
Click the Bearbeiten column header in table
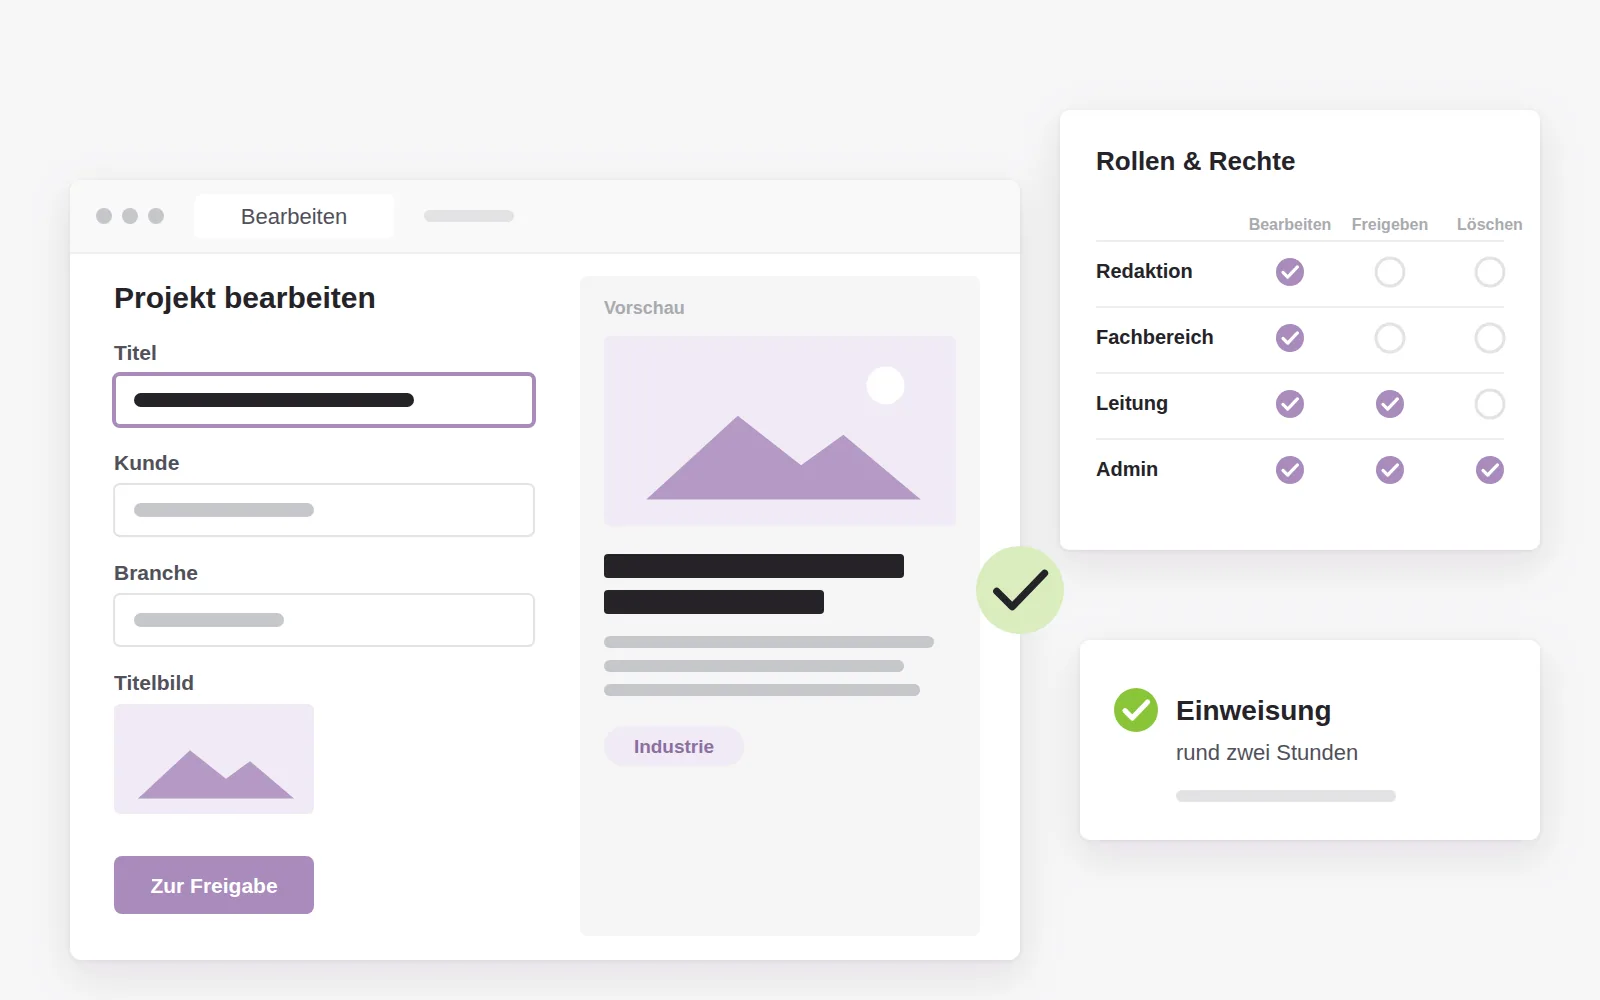[x=1290, y=225]
